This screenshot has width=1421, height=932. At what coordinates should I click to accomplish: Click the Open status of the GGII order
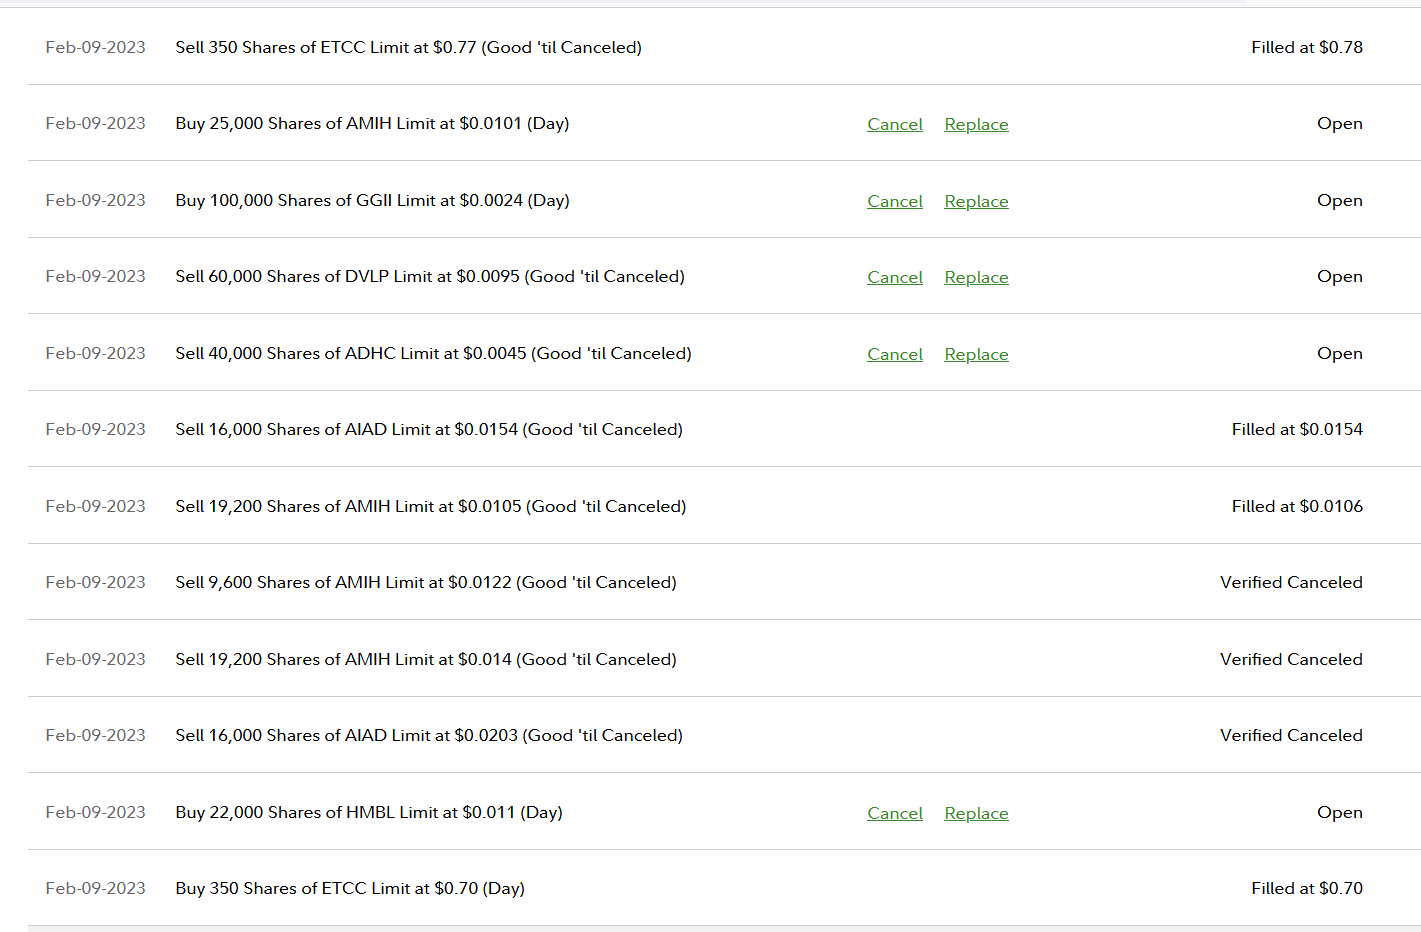click(x=1339, y=200)
